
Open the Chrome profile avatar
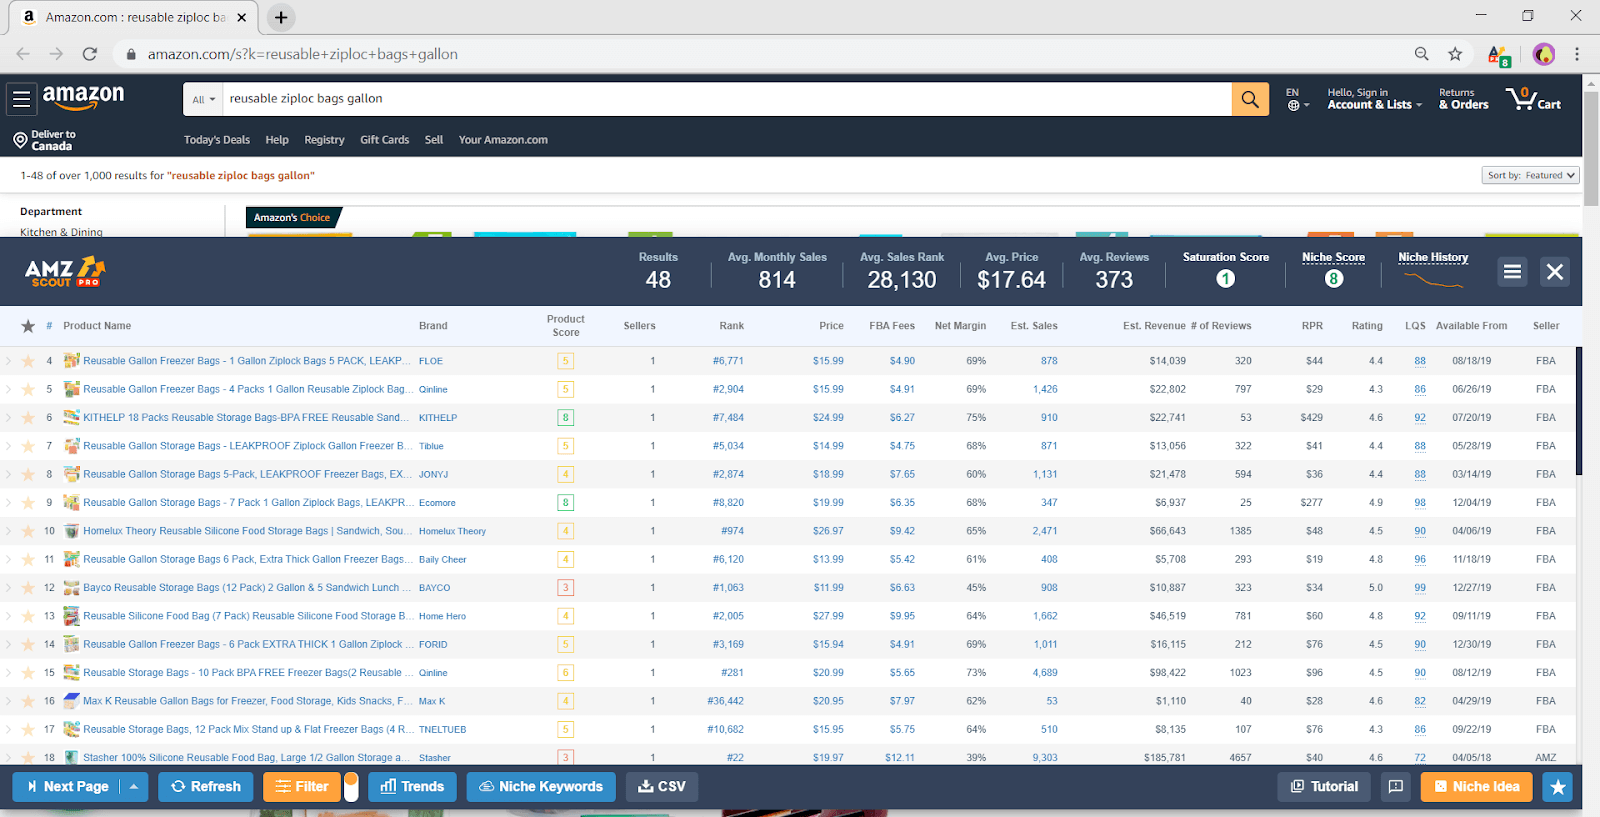tap(1544, 54)
